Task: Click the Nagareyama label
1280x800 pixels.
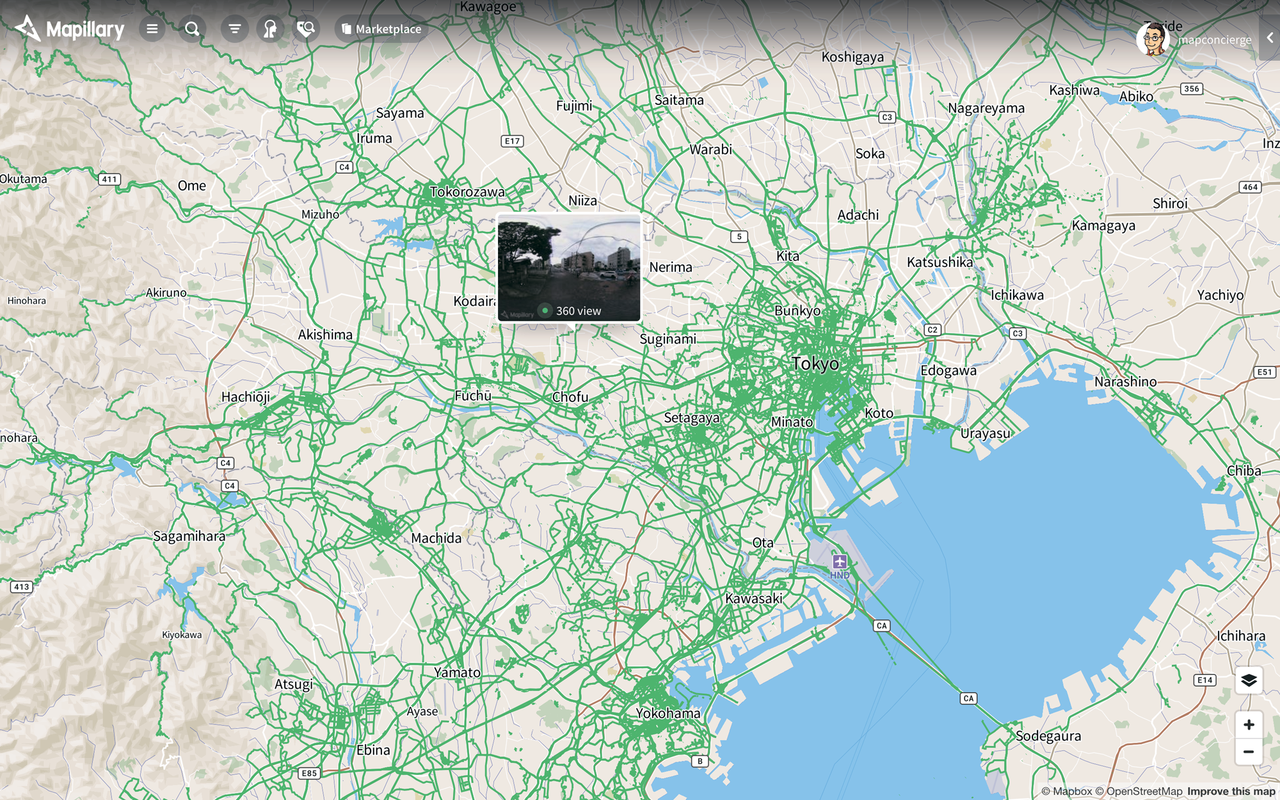Action: (x=986, y=108)
